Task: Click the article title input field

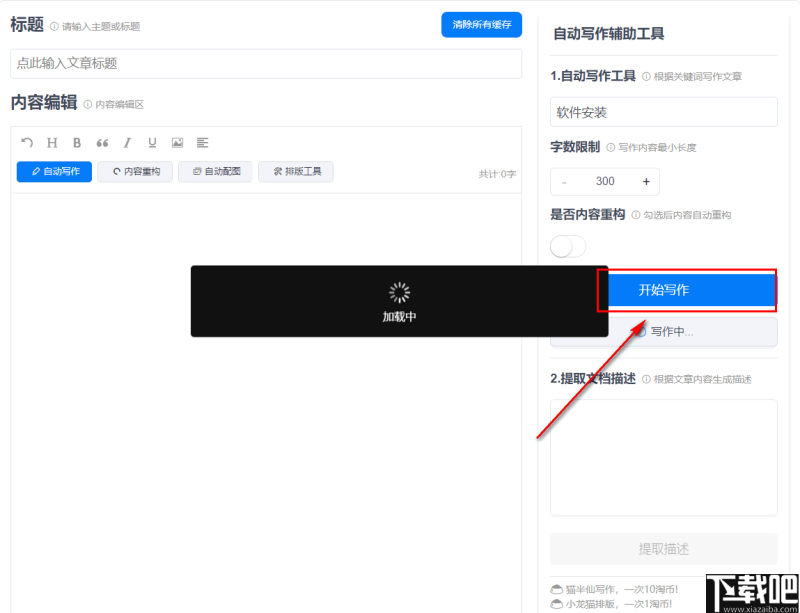Action: 266,64
